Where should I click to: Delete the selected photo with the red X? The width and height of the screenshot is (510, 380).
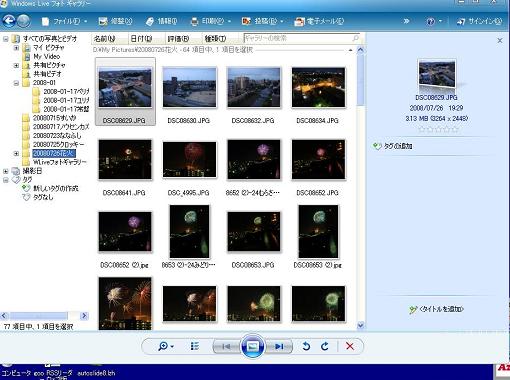coord(350,346)
